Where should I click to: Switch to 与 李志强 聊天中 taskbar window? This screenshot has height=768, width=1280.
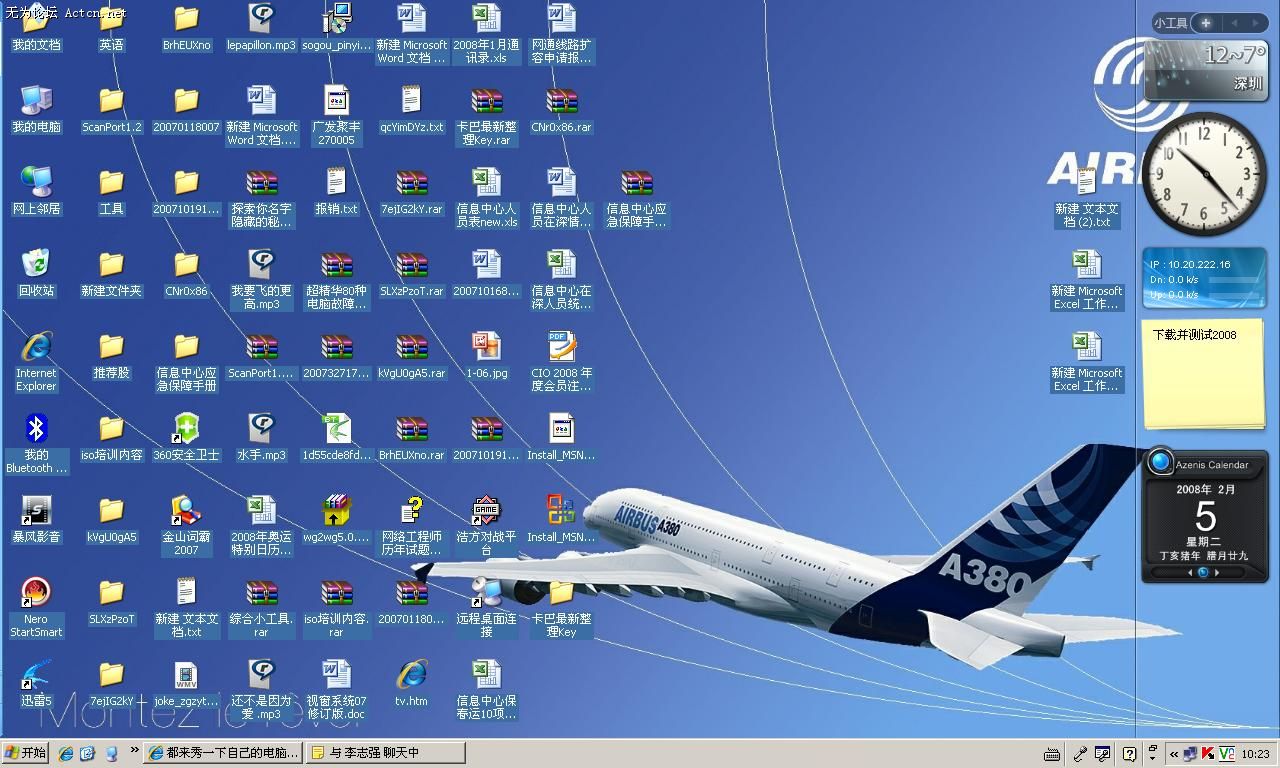point(386,753)
